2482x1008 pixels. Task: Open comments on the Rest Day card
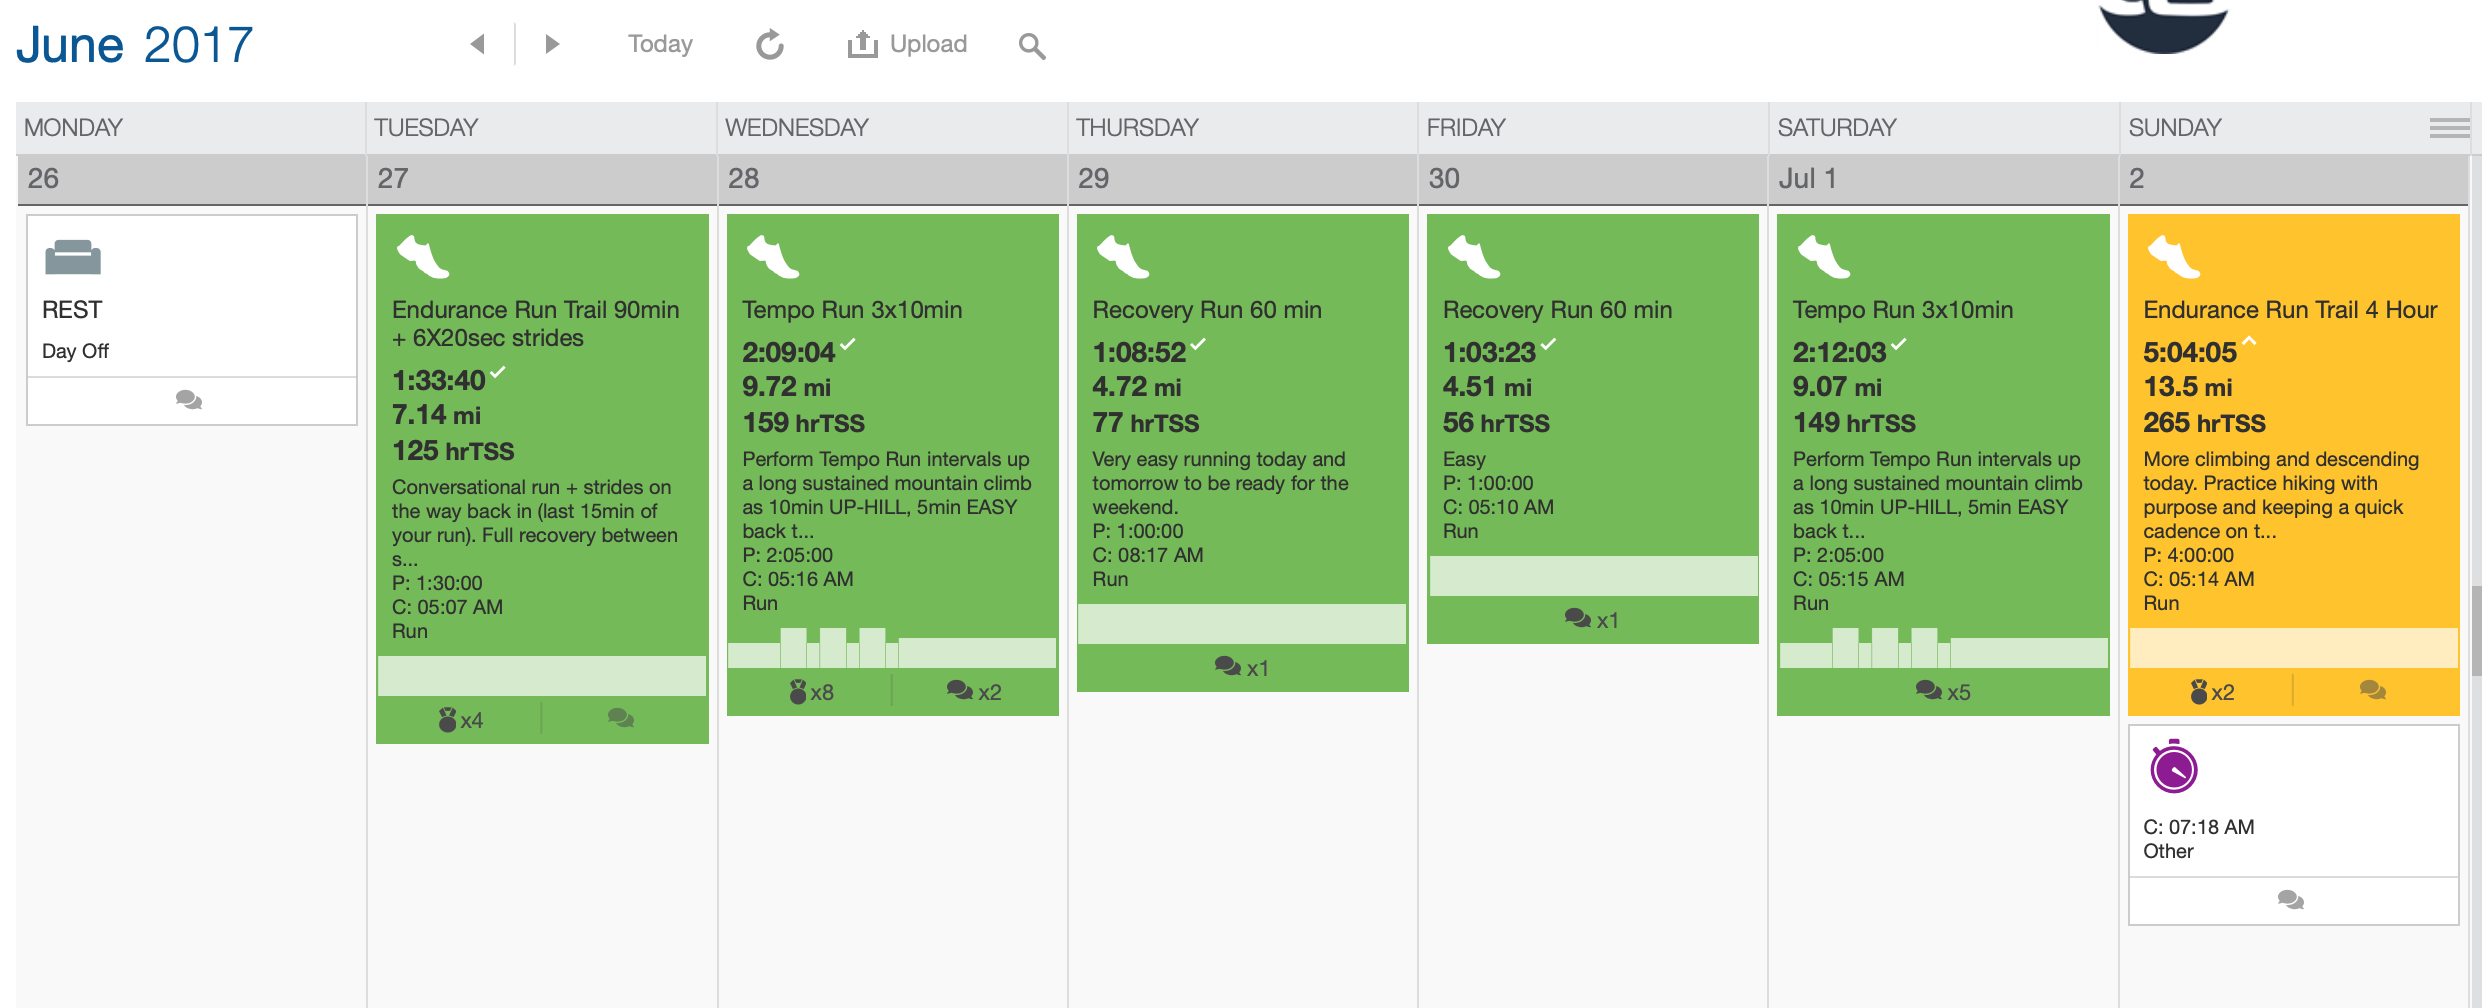(x=189, y=401)
